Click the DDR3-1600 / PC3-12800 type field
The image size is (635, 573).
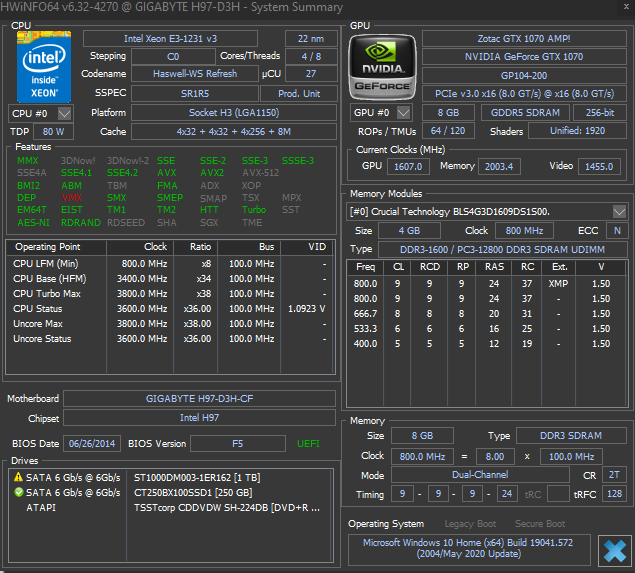point(502,249)
